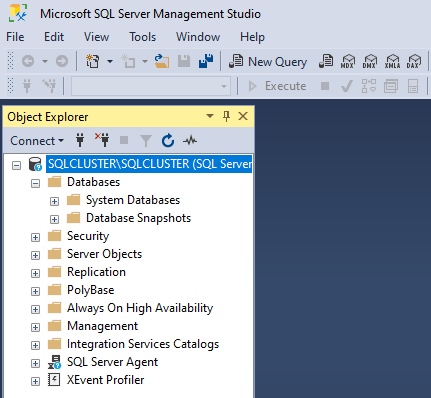431x398 pixels.
Task: Open the XMLA Query icon
Action: 392,62
